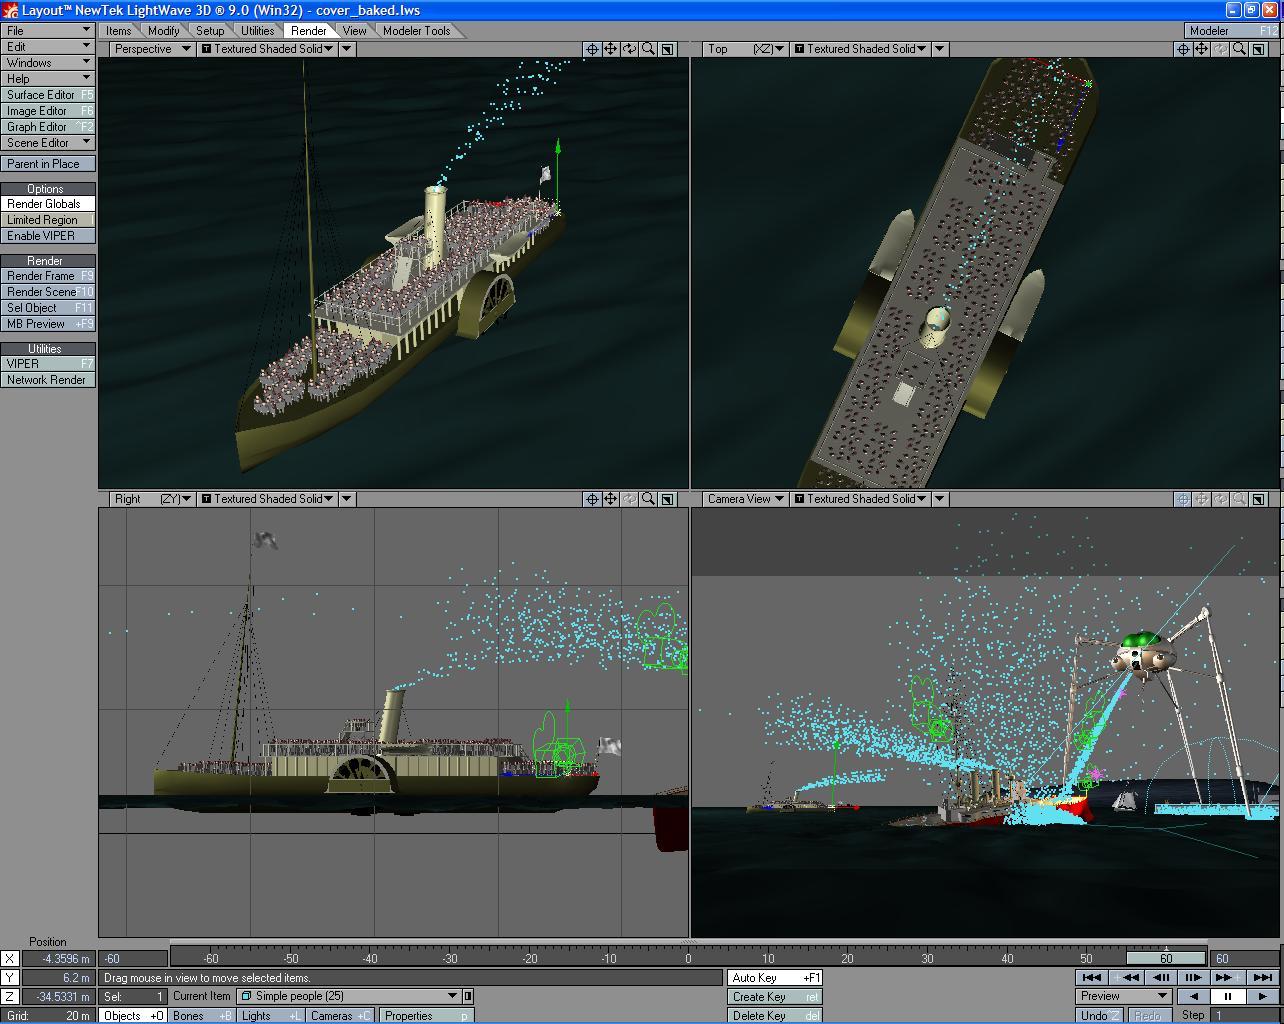Step back one frame
This screenshot has height=1024, width=1284.
(x=1162, y=977)
